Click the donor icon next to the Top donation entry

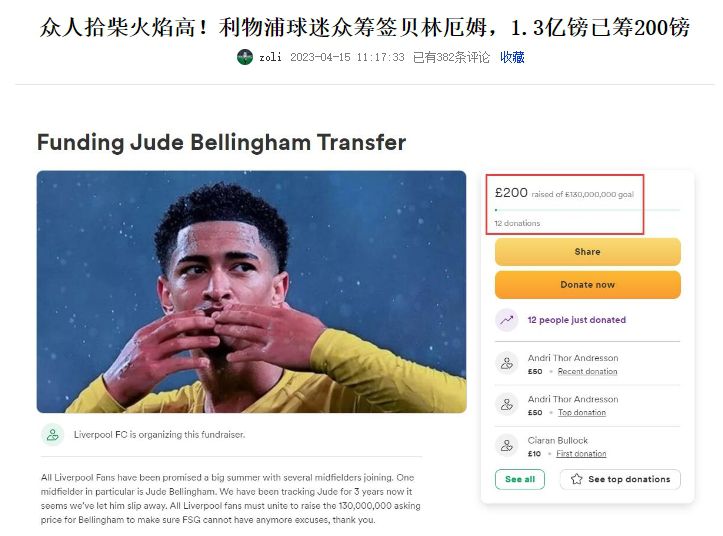click(507, 405)
